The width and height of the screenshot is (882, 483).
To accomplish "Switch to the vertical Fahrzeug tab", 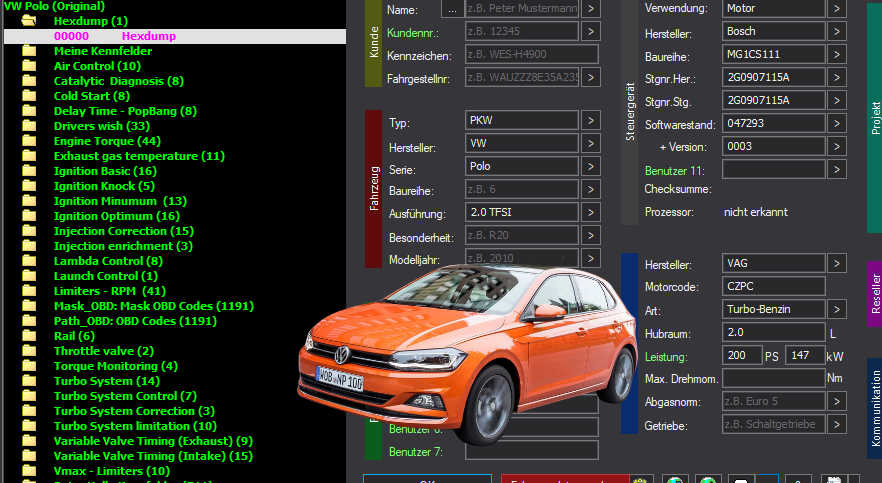I will pyautogui.click(x=374, y=188).
